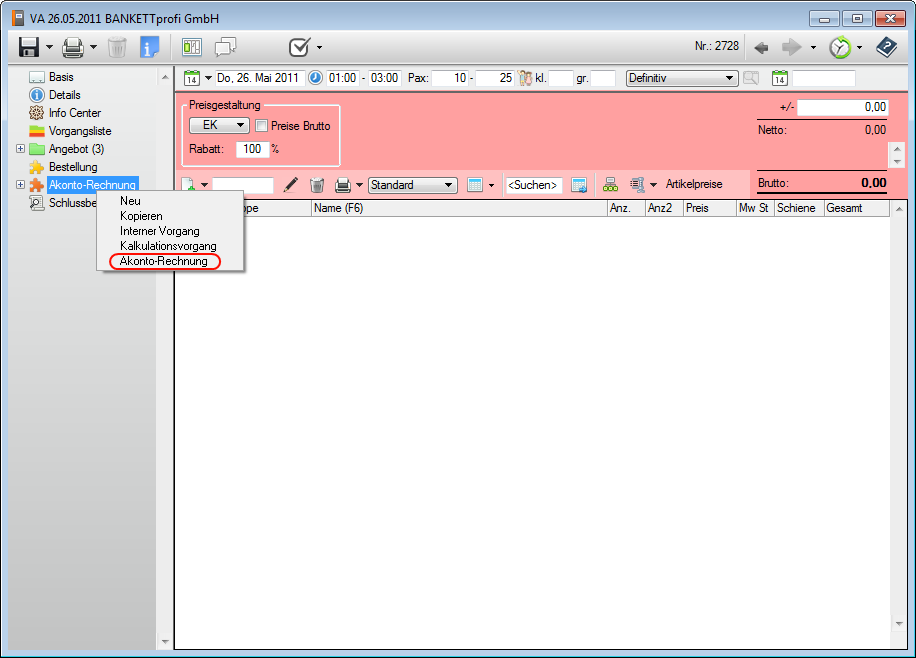Viewport: 916px width, 658px height.
Task: Expand the Angebot (3) tree node
Action: [21, 149]
